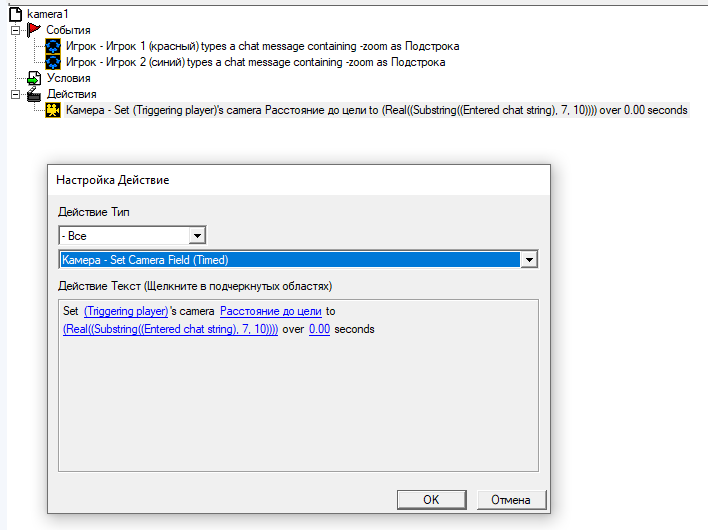Screen dimensions: 708x530
Task: Click the Действие Текст instruction label
Action: [x=195, y=286]
